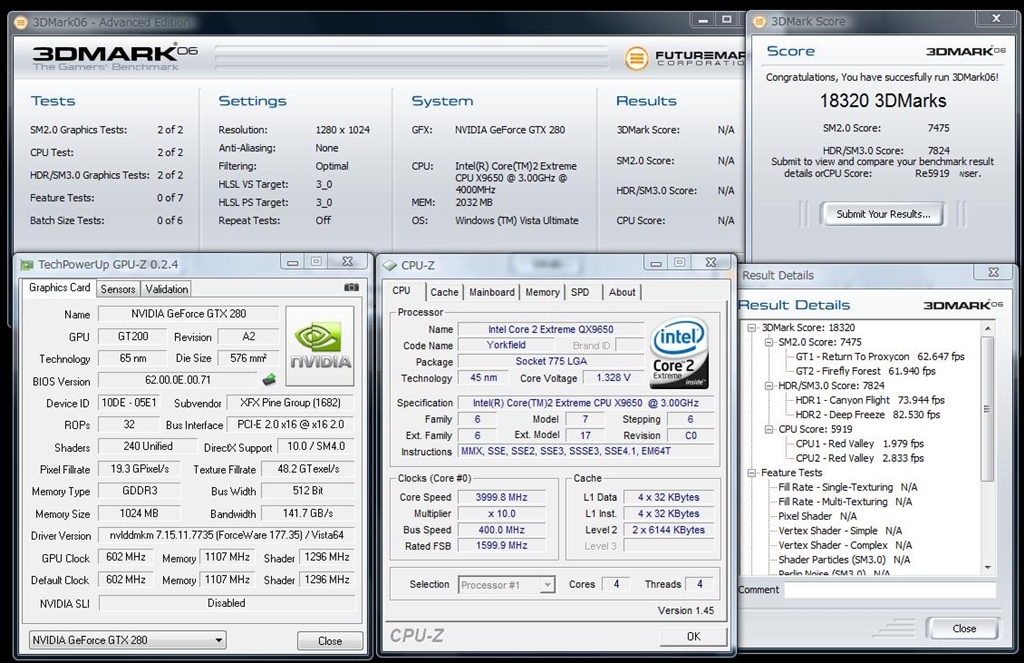This screenshot has width=1024, height=663.
Task: Open the Processor #1 selection dropdown
Action: [506, 585]
